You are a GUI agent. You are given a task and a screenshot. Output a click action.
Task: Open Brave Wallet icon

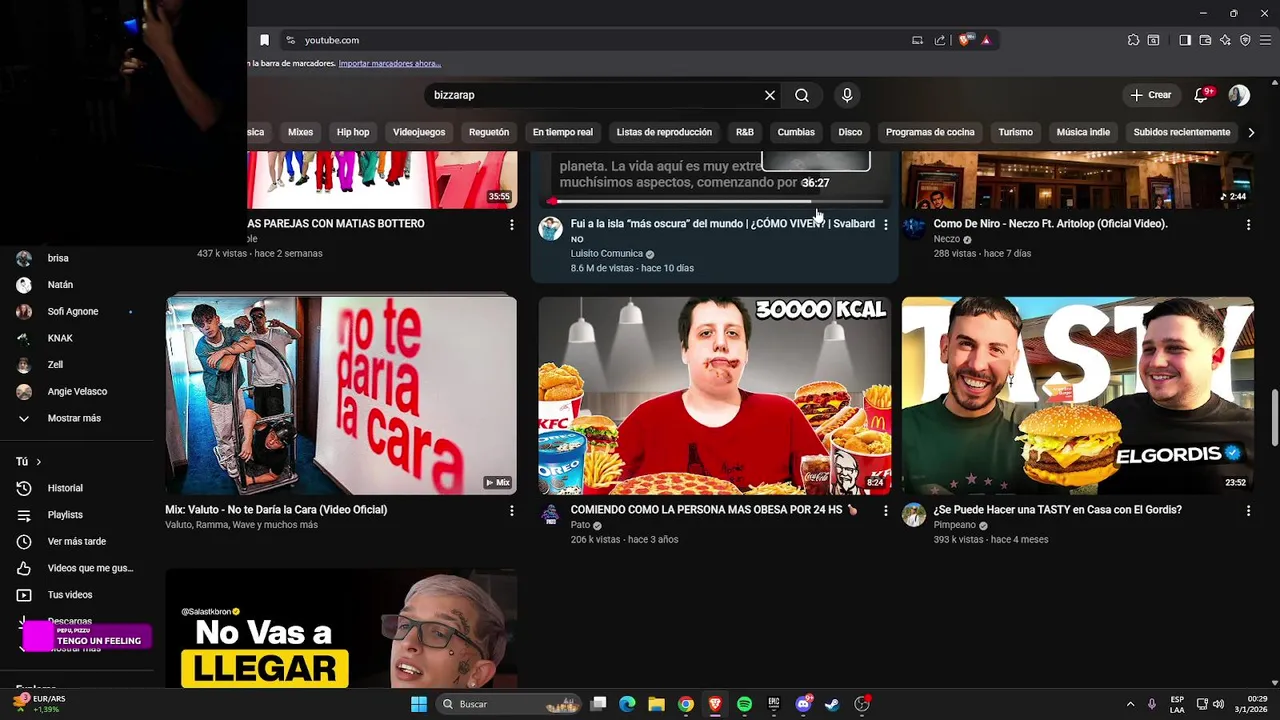1205,40
